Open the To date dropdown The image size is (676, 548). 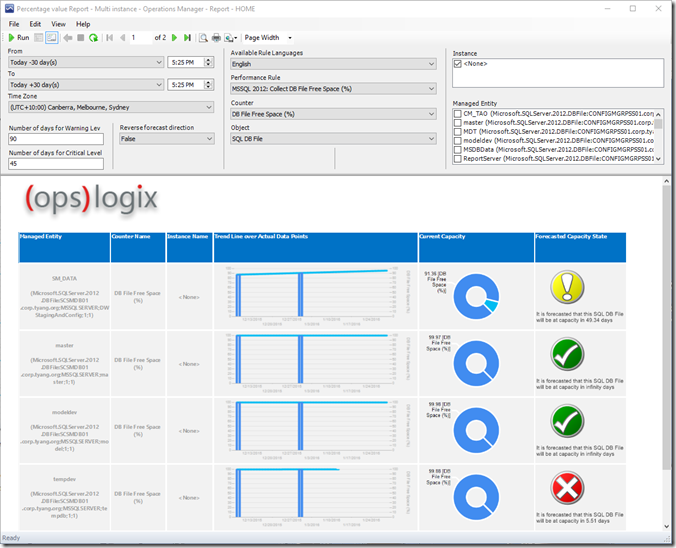click(86, 85)
